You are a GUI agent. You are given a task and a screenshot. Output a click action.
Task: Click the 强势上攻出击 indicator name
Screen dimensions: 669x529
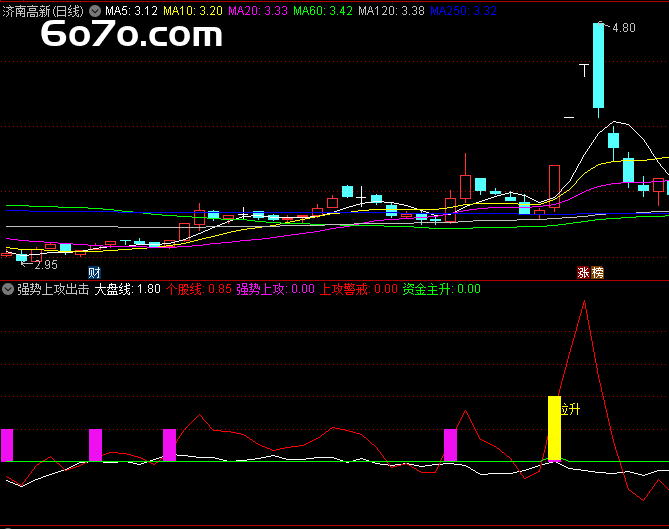[53, 289]
